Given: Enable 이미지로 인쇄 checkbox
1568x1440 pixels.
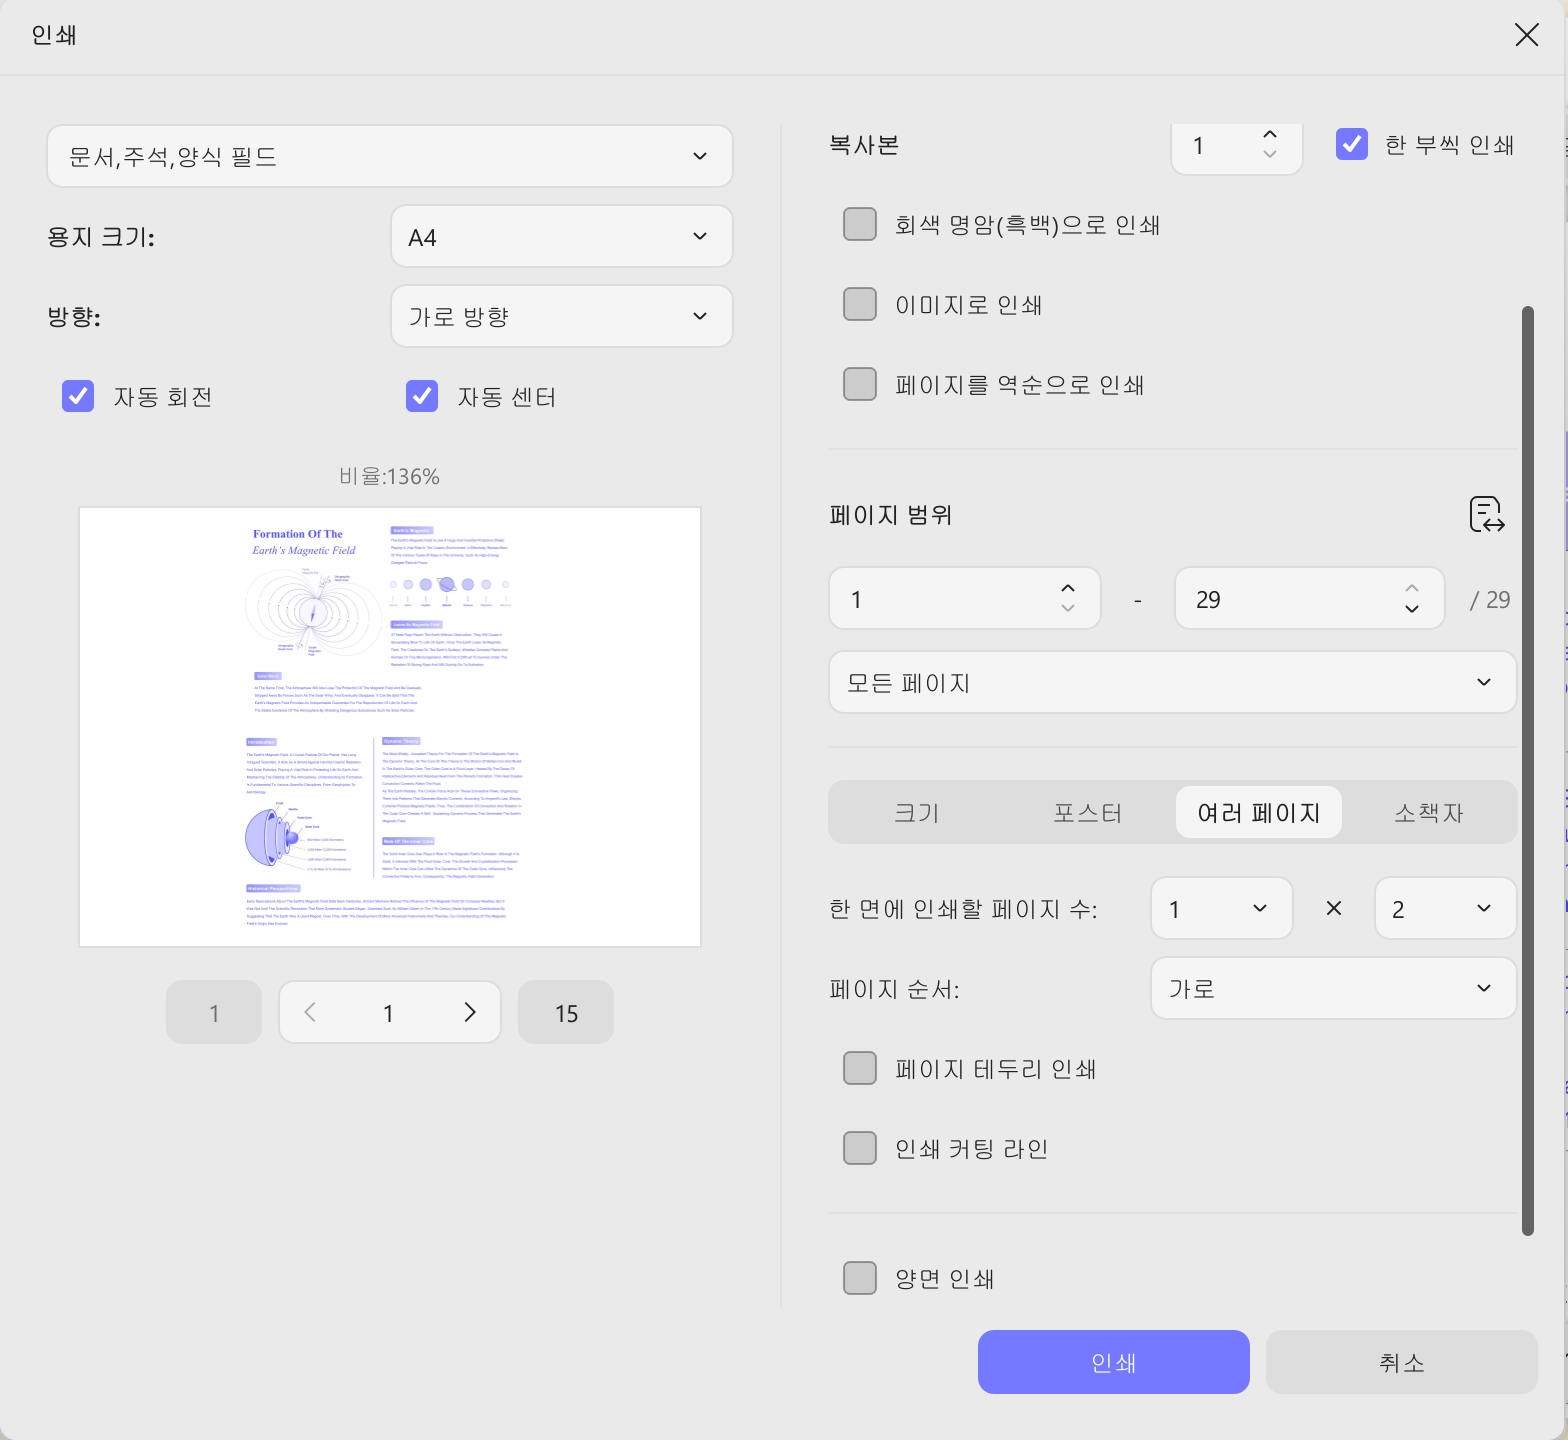Looking at the screenshot, I should 860,304.
